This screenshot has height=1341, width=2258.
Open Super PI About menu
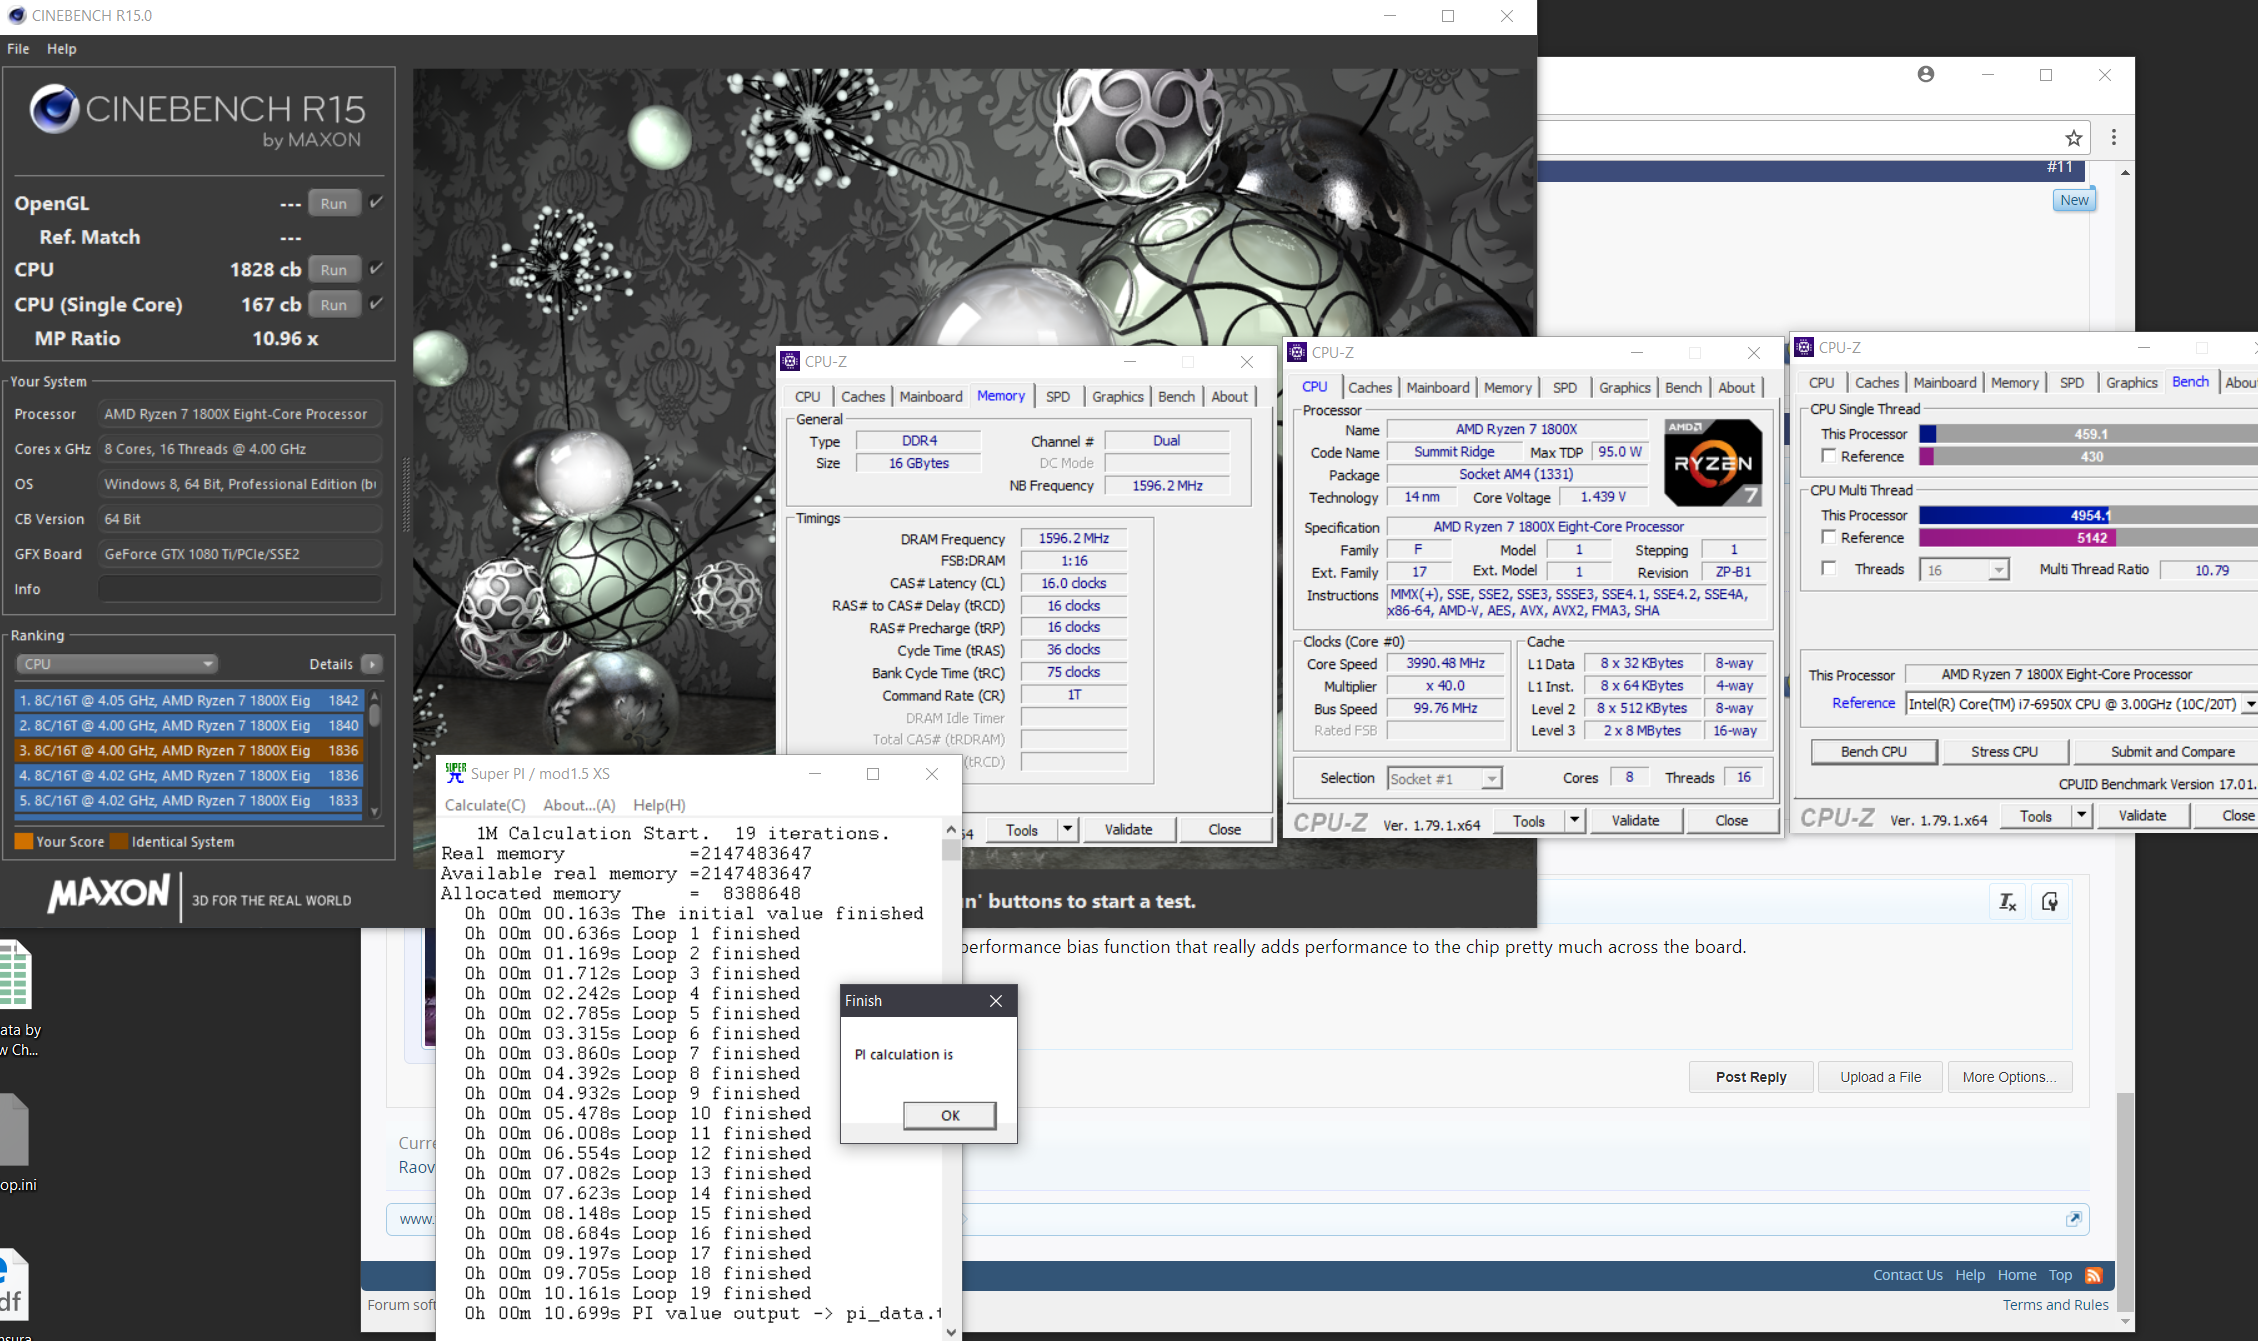point(579,805)
